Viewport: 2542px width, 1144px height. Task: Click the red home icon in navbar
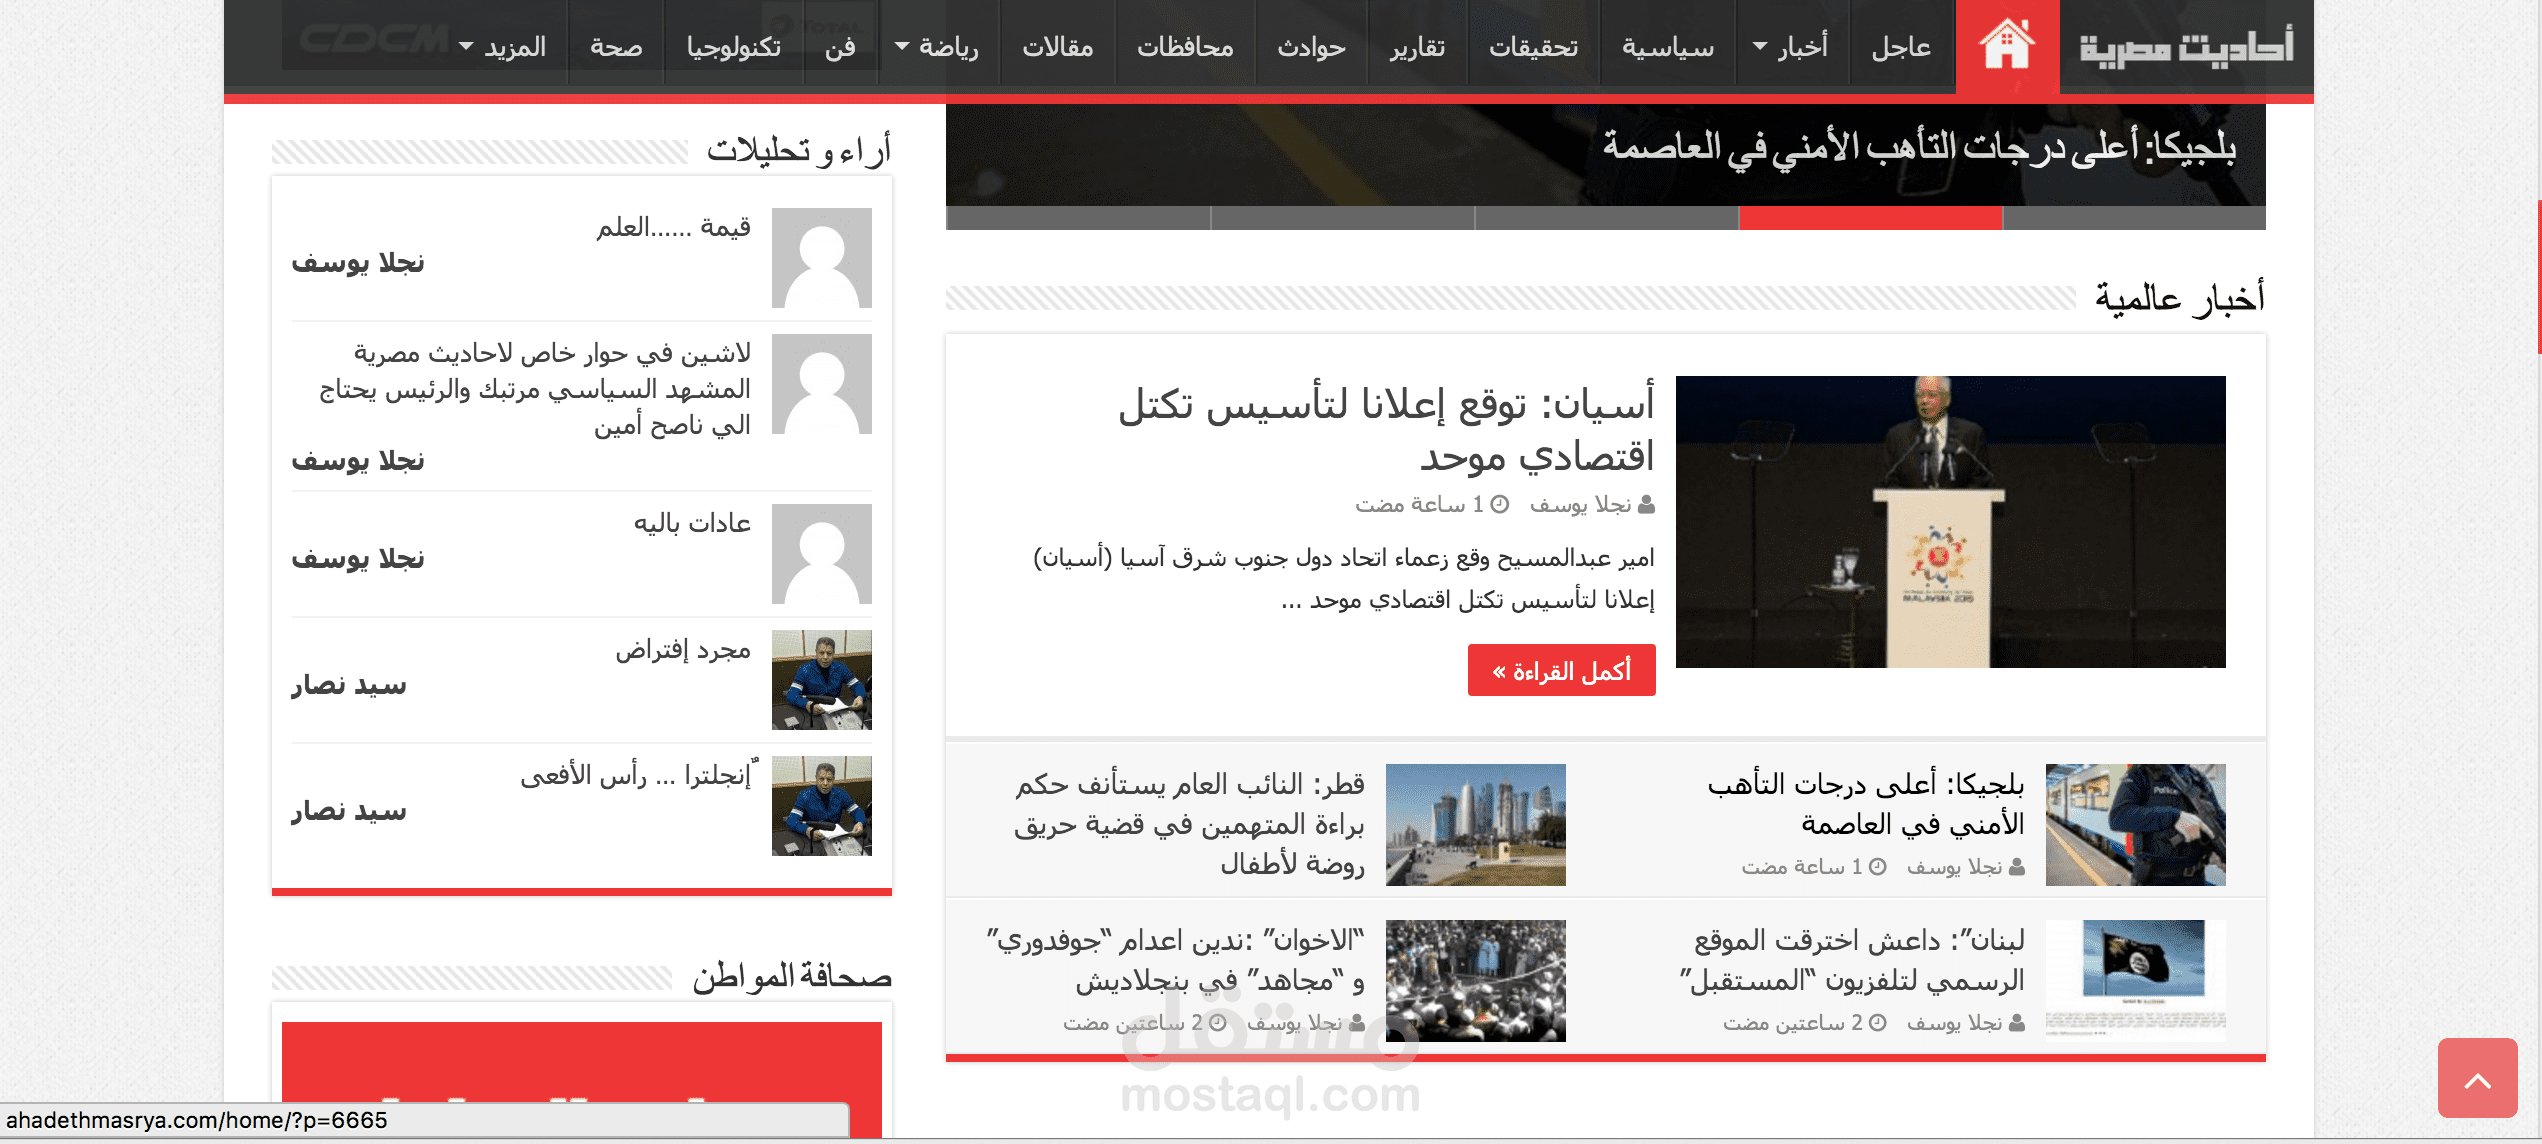(2007, 46)
